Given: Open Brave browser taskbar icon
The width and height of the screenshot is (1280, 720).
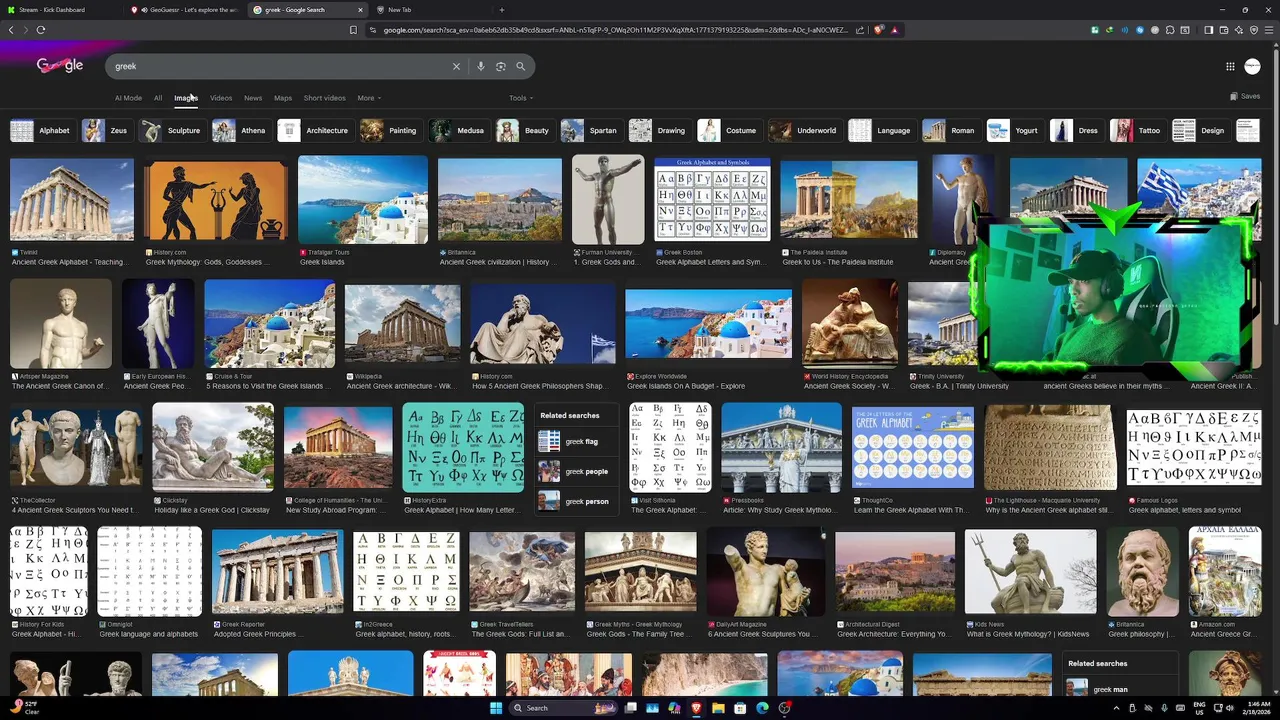Looking at the screenshot, I should (696, 708).
